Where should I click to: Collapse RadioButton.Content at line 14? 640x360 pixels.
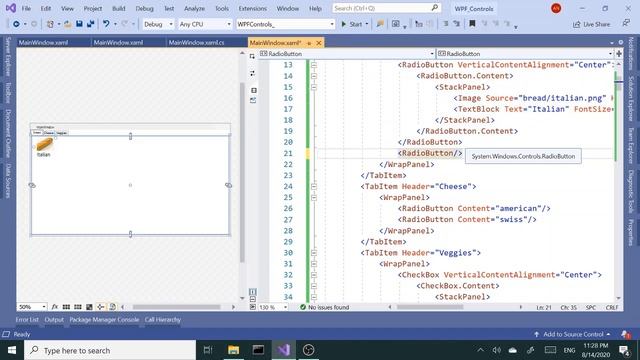(x=313, y=76)
